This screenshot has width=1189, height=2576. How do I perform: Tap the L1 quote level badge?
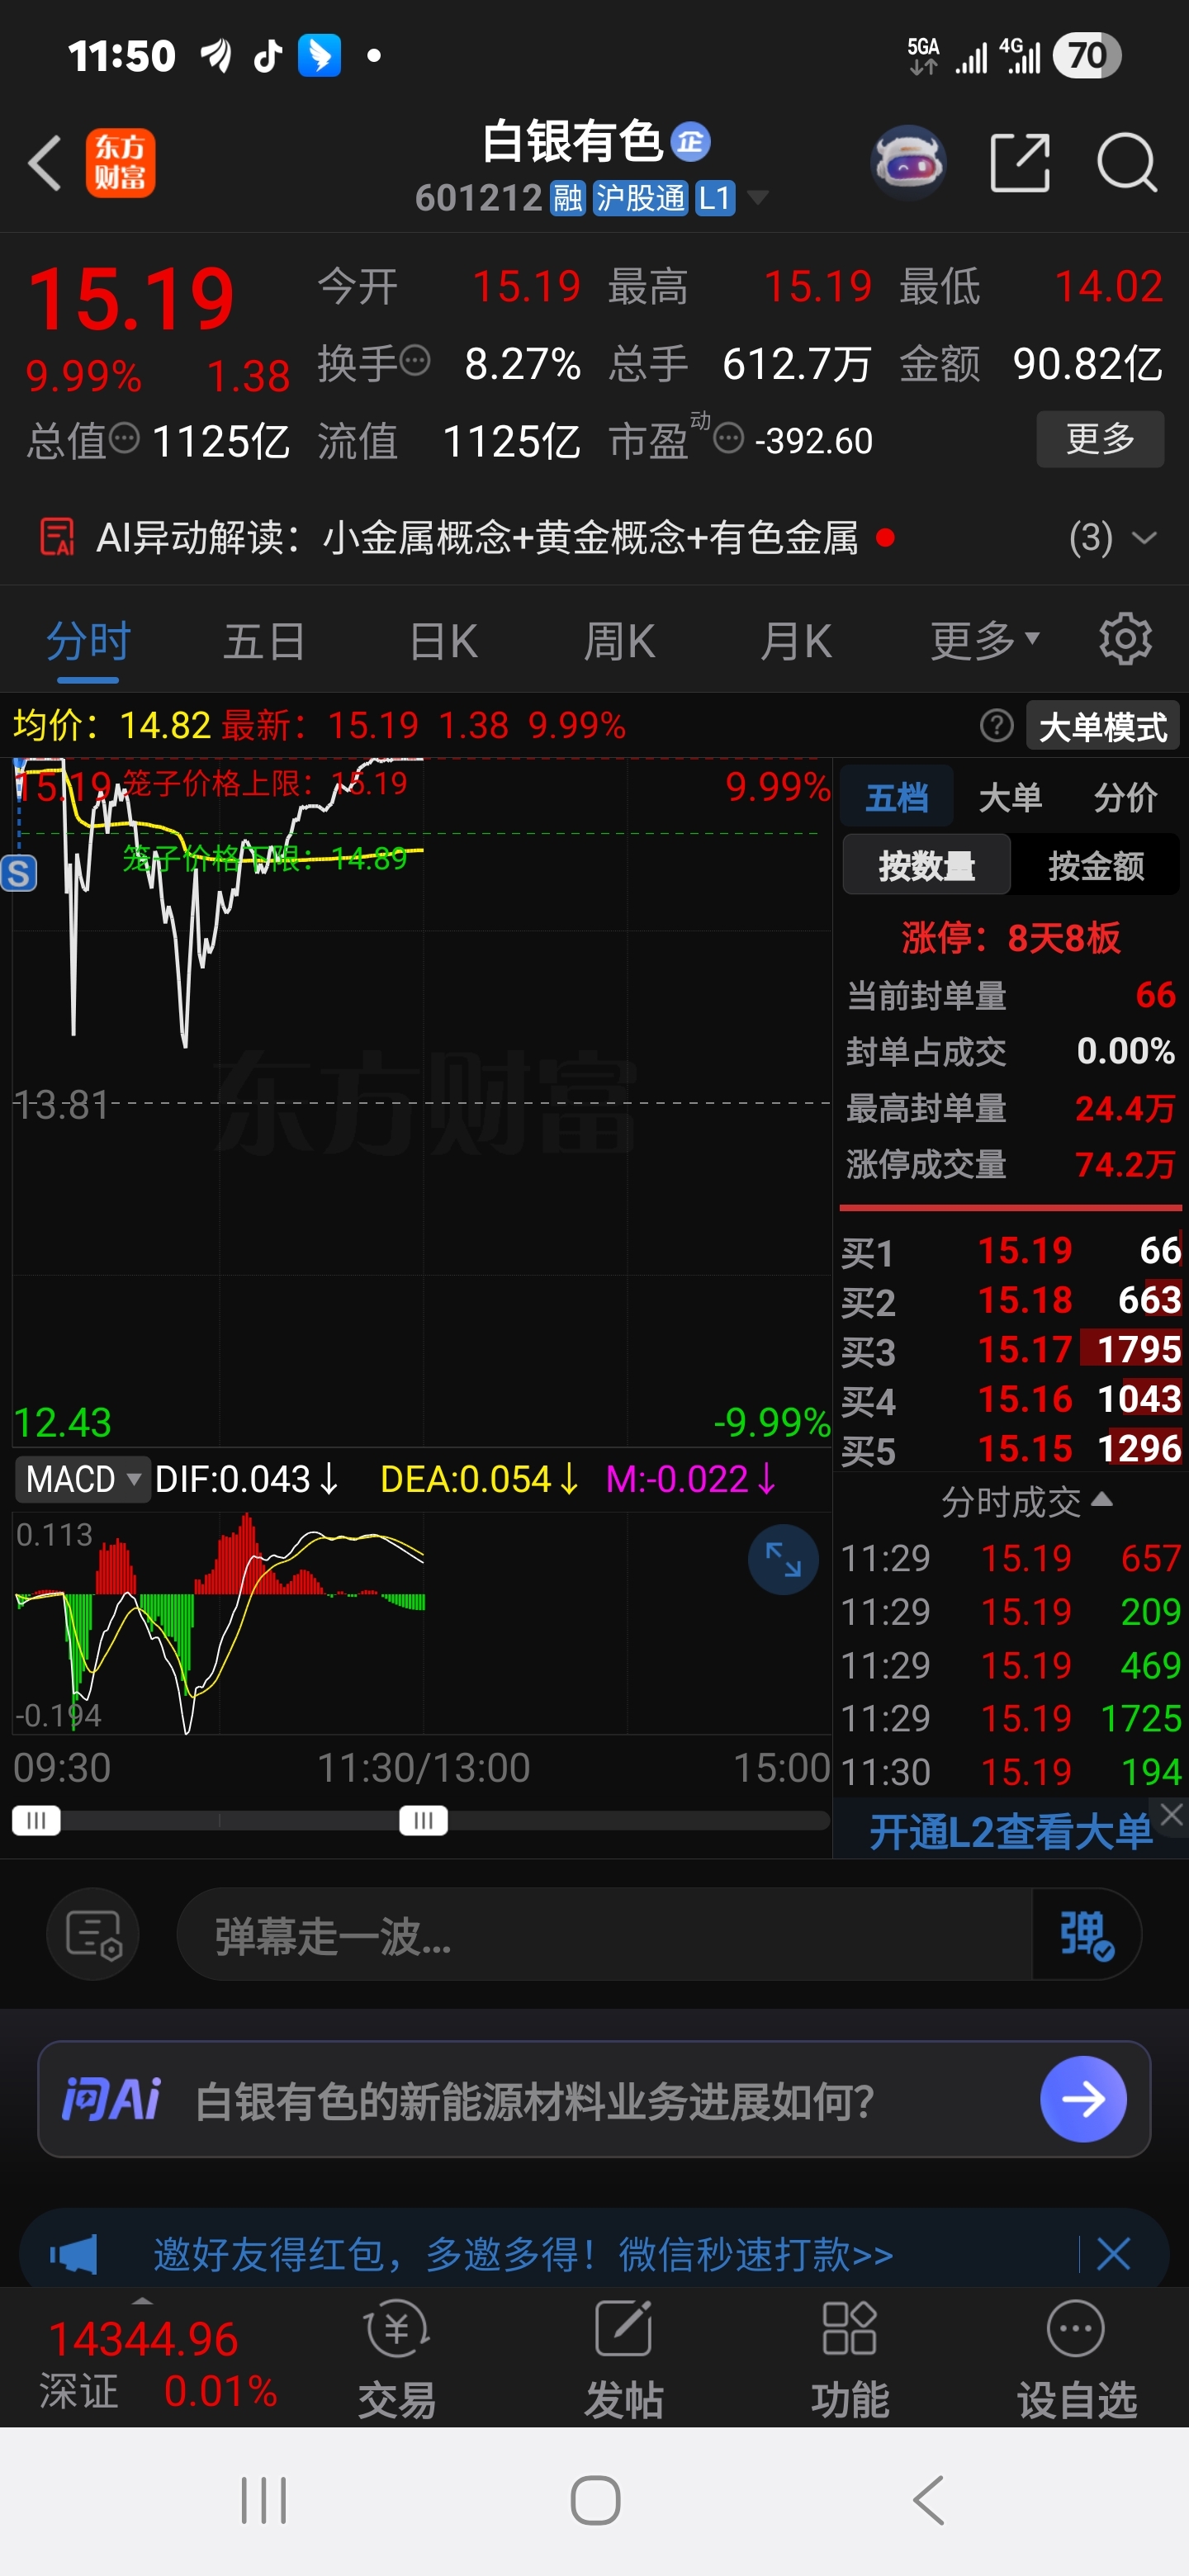click(x=714, y=198)
